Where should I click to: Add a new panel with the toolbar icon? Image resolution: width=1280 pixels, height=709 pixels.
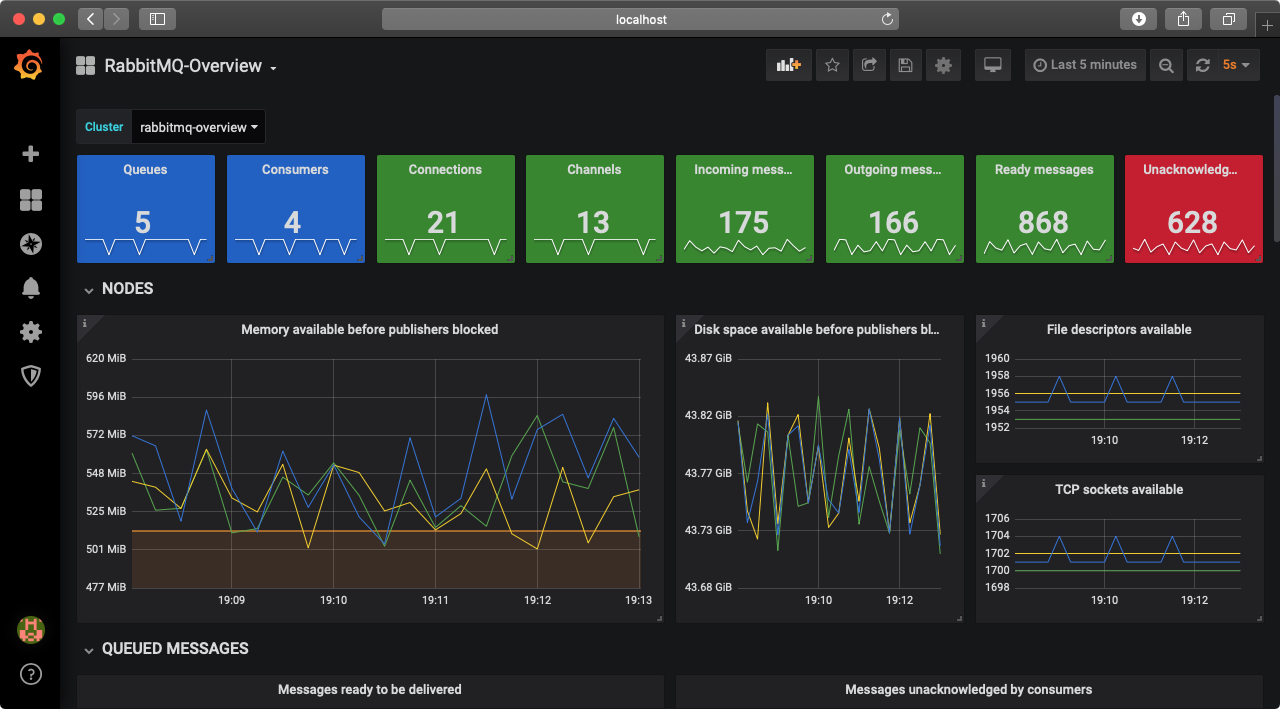(x=788, y=64)
